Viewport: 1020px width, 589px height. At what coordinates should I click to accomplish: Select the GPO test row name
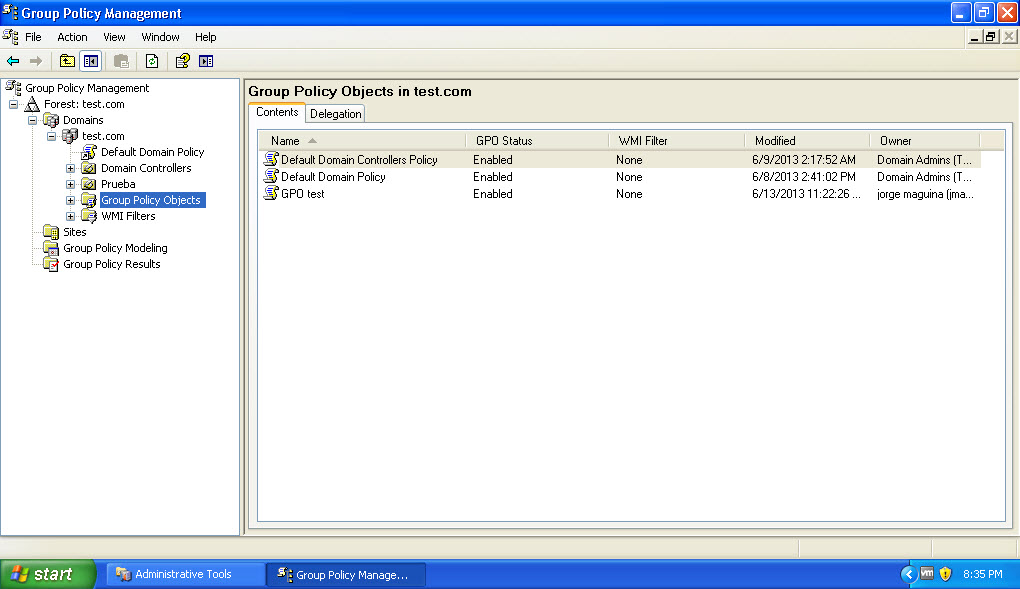point(302,194)
